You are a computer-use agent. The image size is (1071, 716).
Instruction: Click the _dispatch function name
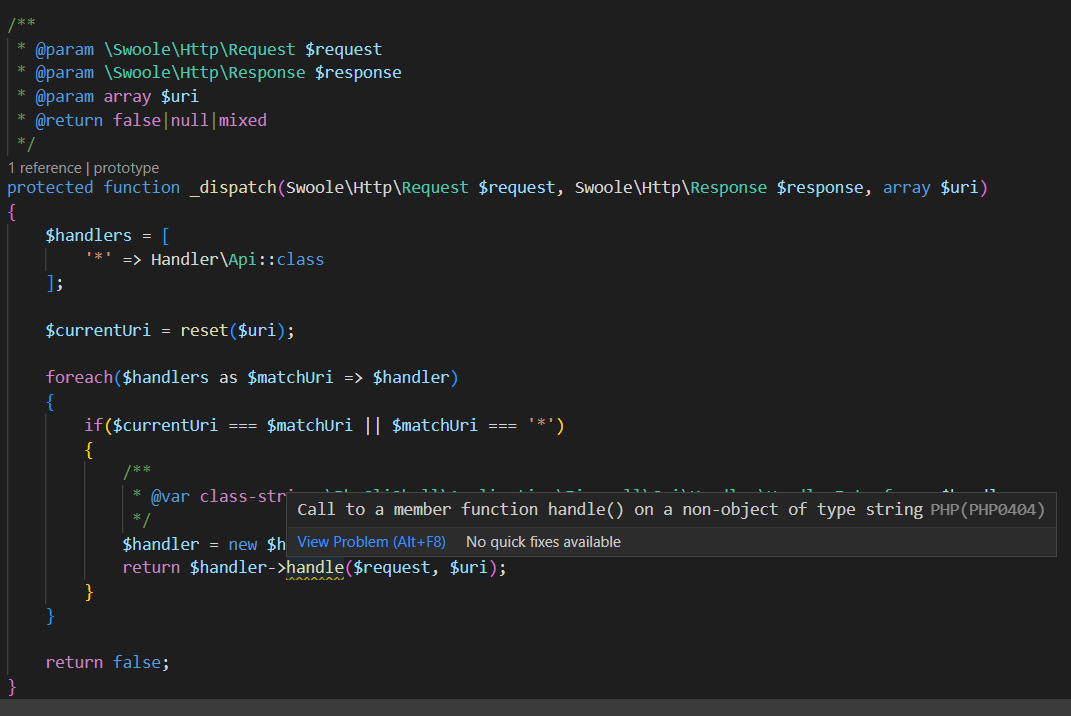[233, 187]
